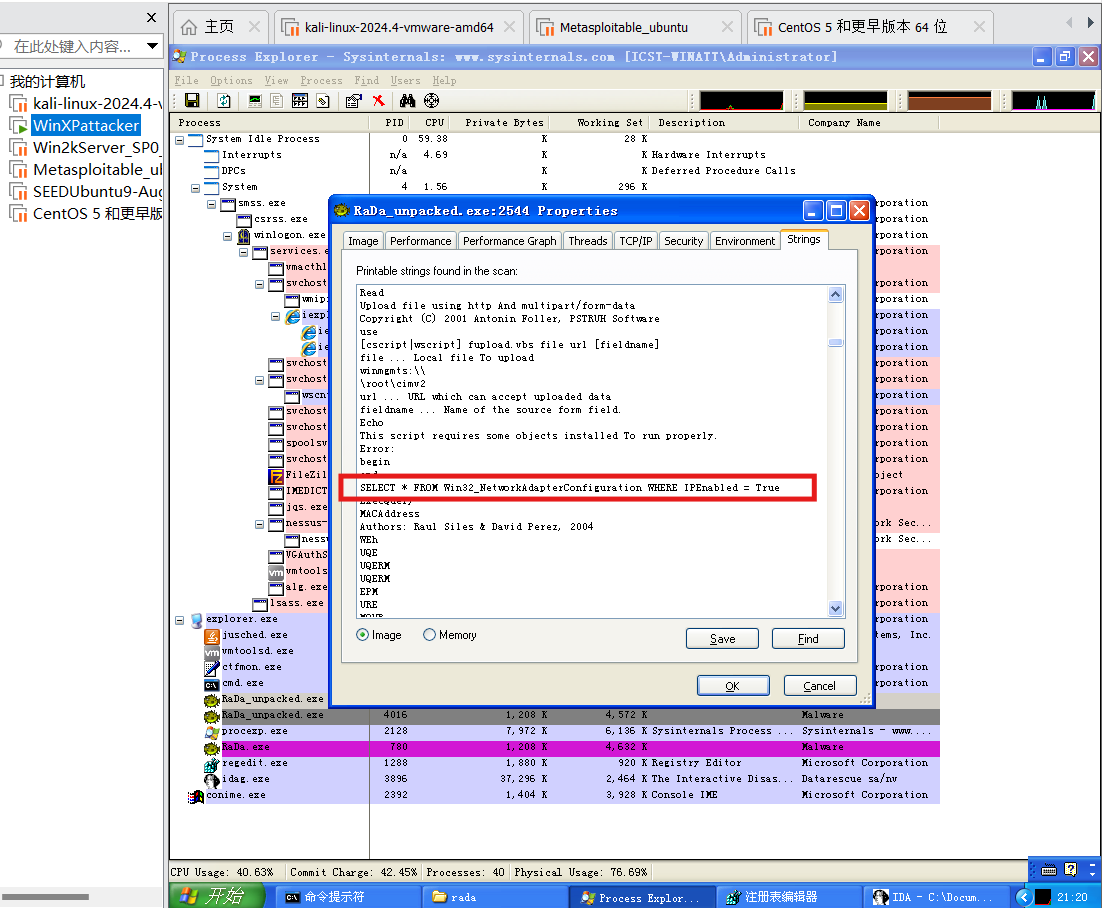Select the Memory radio button
This screenshot has width=1102, height=908.
tap(429, 635)
